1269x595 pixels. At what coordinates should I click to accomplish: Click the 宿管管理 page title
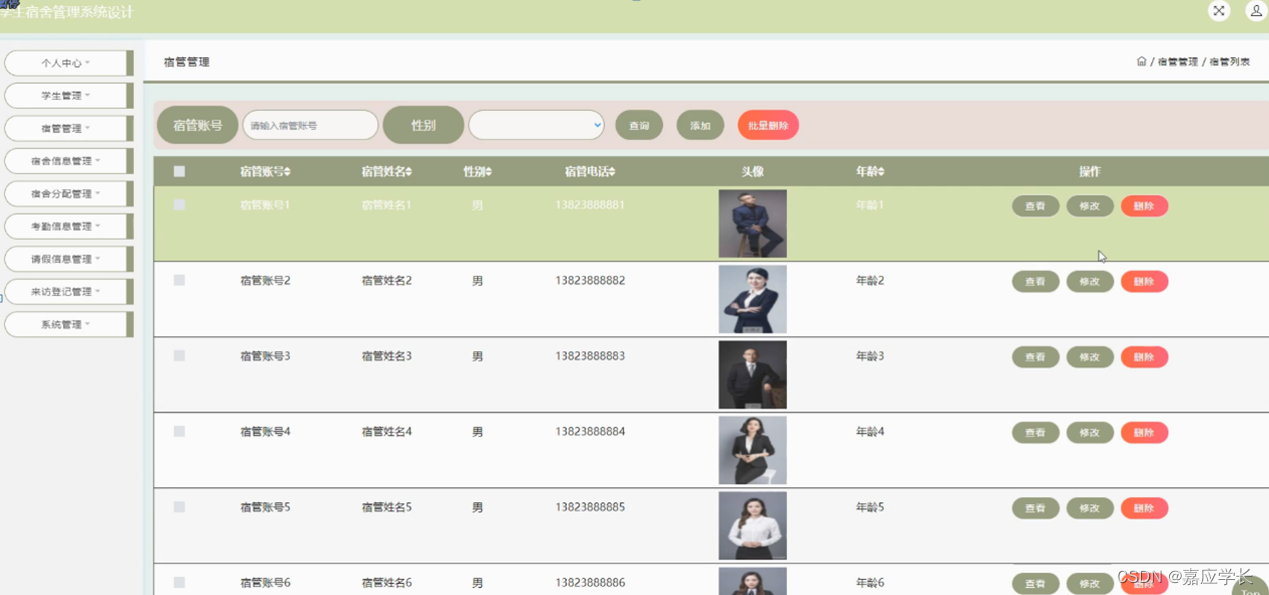point(187,62)
